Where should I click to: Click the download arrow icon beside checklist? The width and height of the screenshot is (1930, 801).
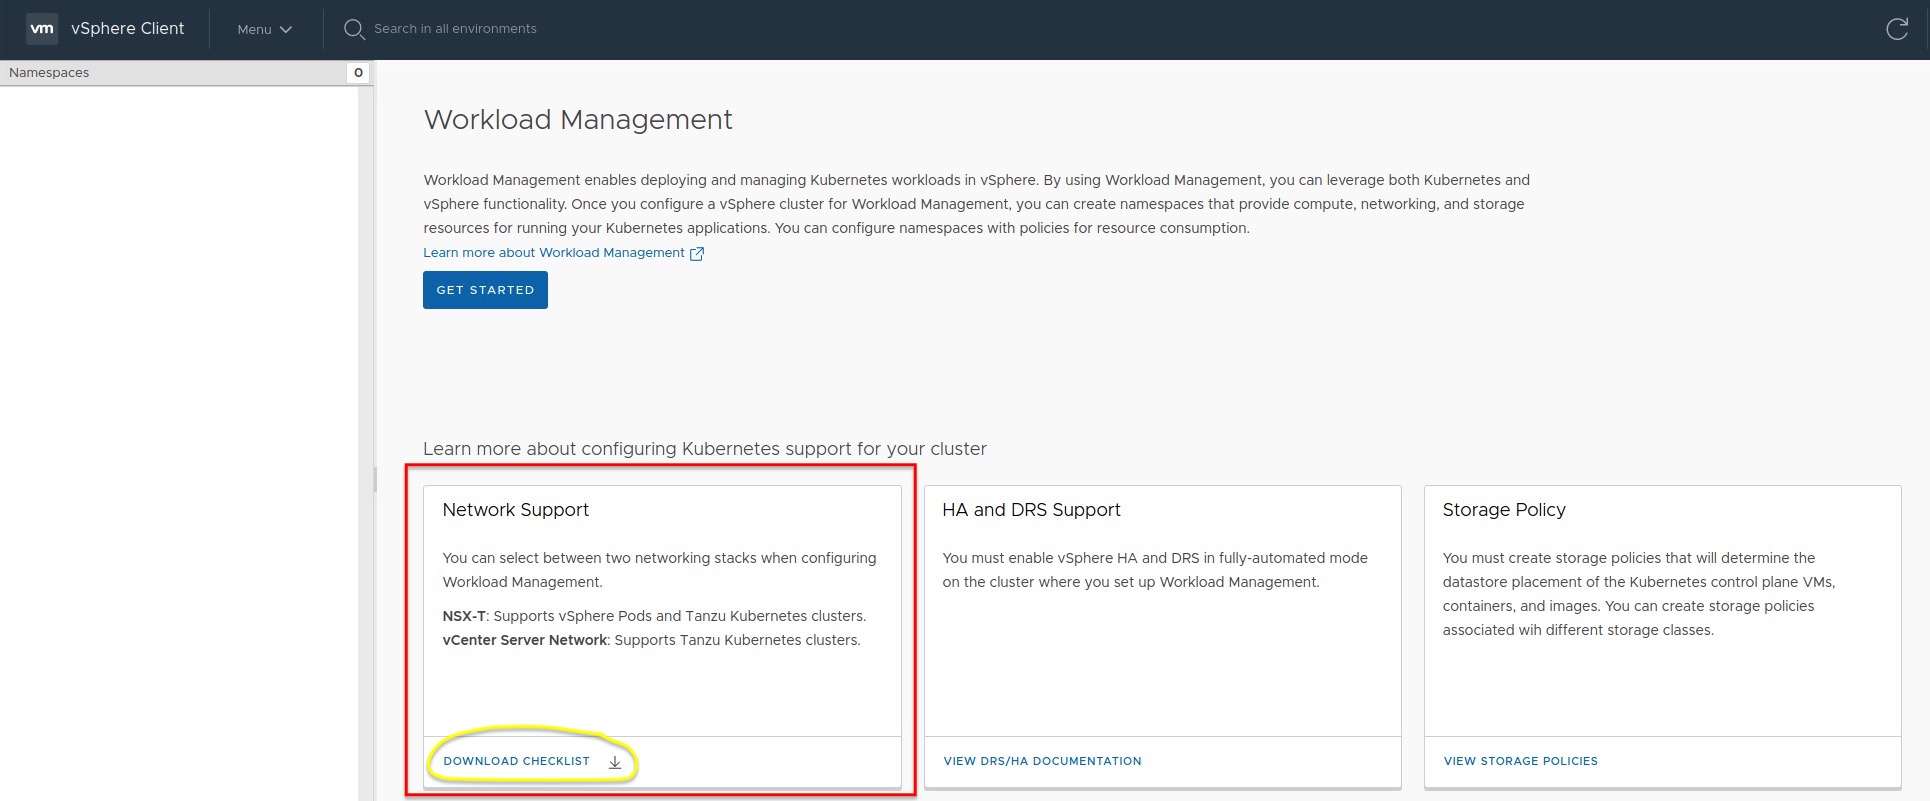(615, 762)
